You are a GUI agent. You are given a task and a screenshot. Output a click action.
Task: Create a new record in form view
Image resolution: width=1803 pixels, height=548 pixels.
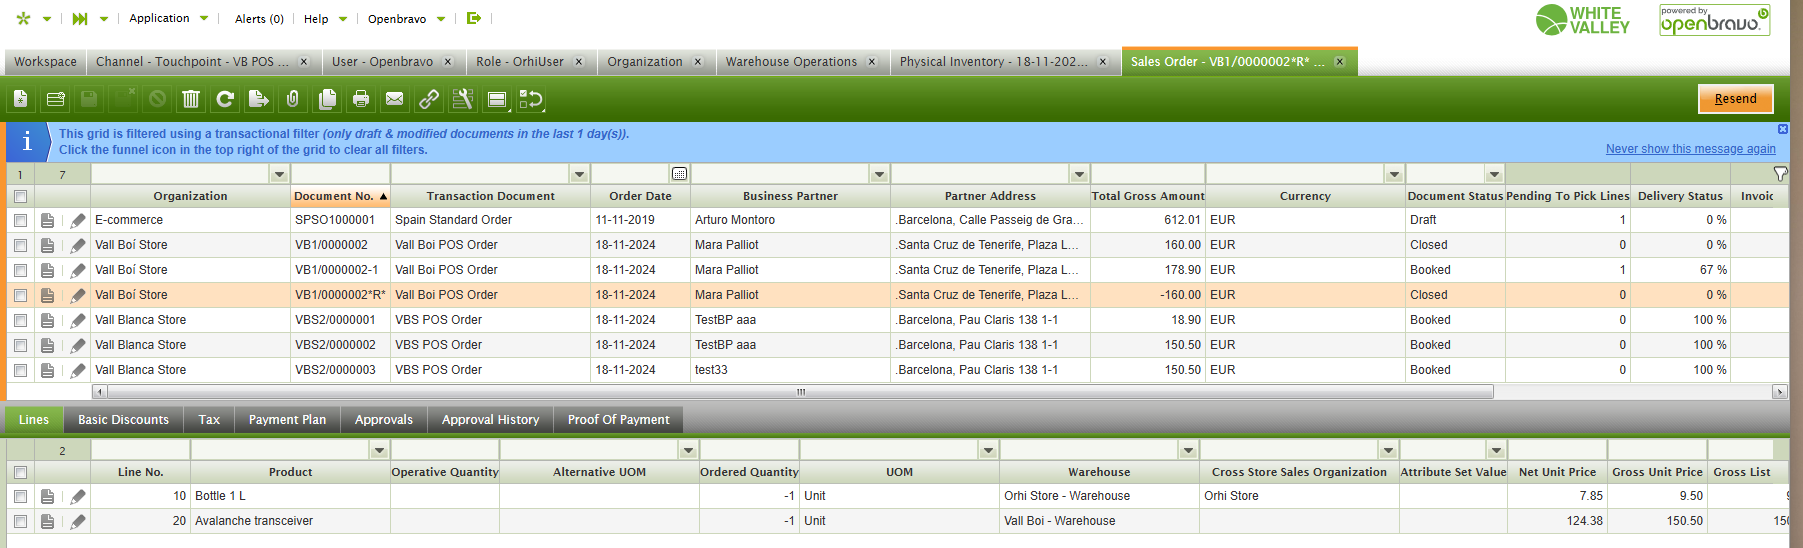[x=21, y=99]
